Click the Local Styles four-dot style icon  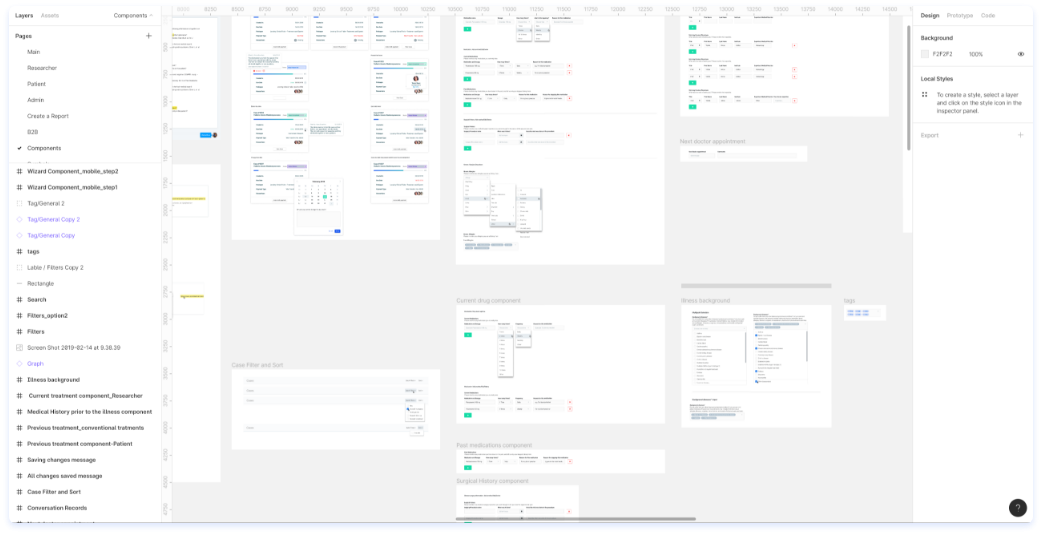[924, 95]
